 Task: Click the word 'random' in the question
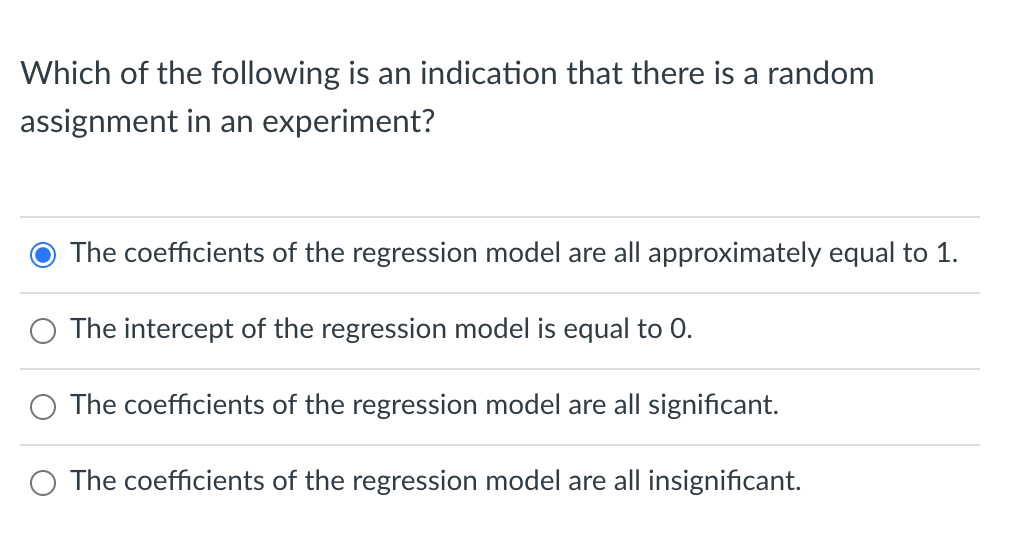pyautogui.click(x=820, y=73)
